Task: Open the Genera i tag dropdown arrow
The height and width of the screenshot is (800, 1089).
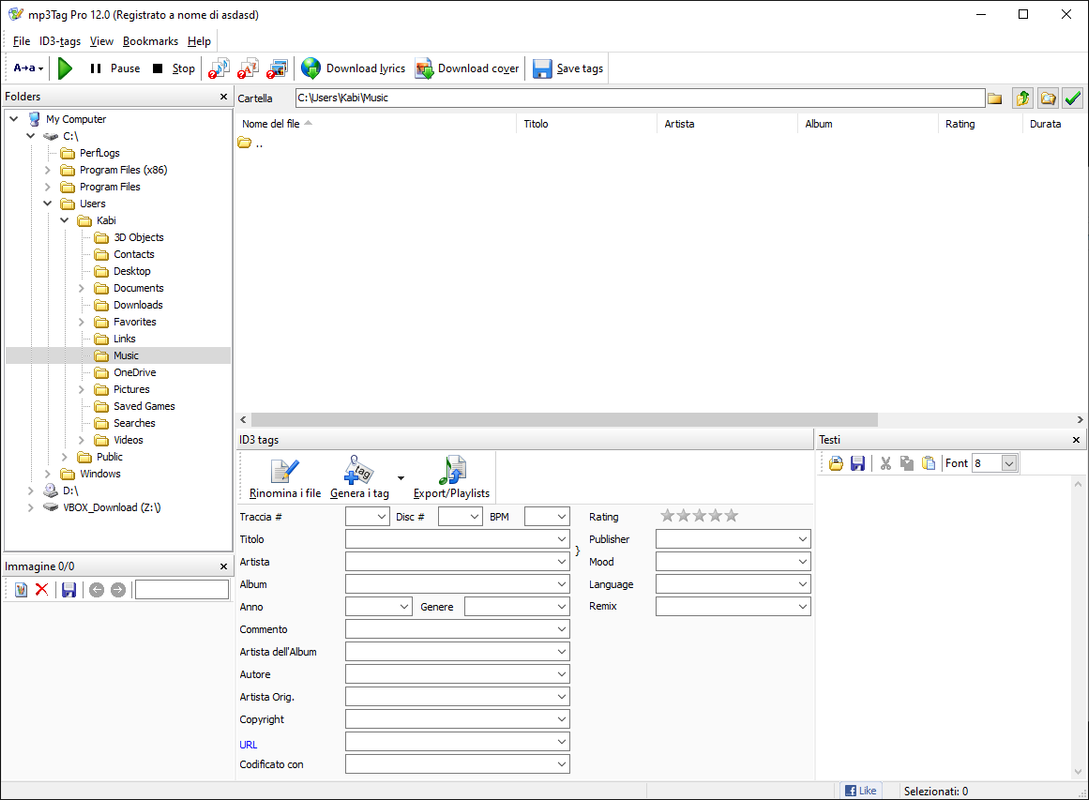Action: click(401, 478)
